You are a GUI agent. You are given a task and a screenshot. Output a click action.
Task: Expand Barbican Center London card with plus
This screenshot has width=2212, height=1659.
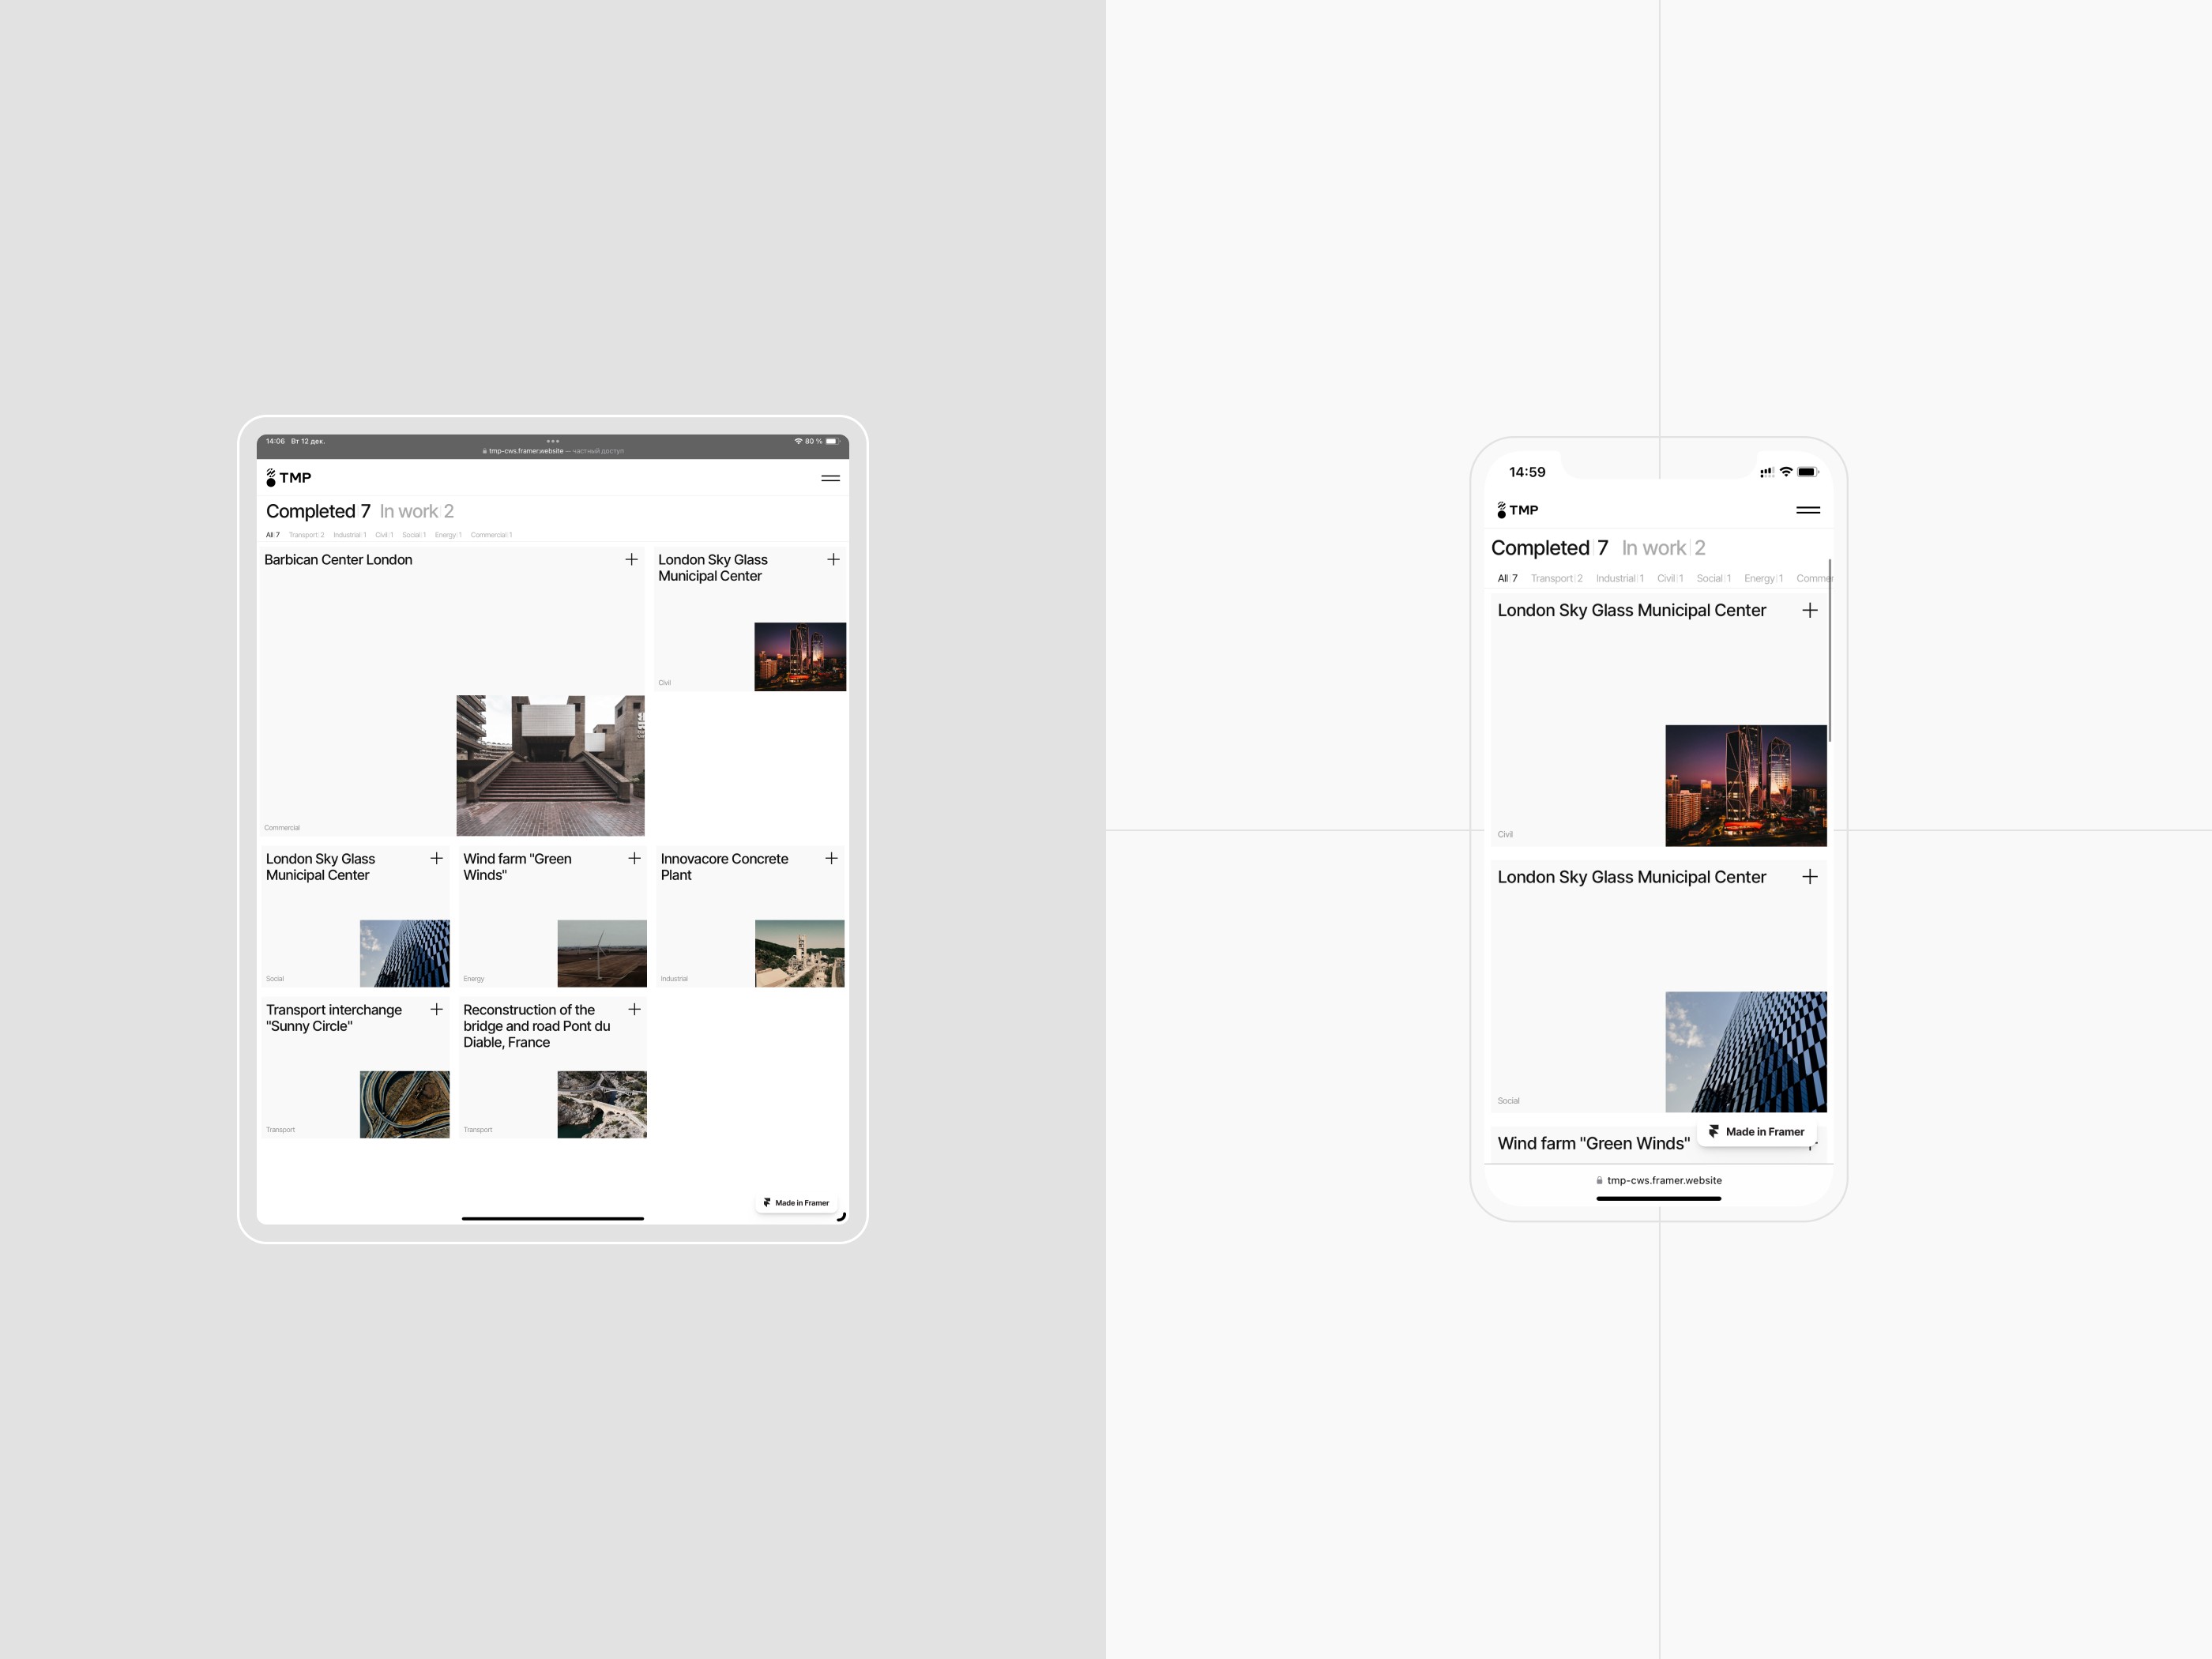[x=631, y=560]
